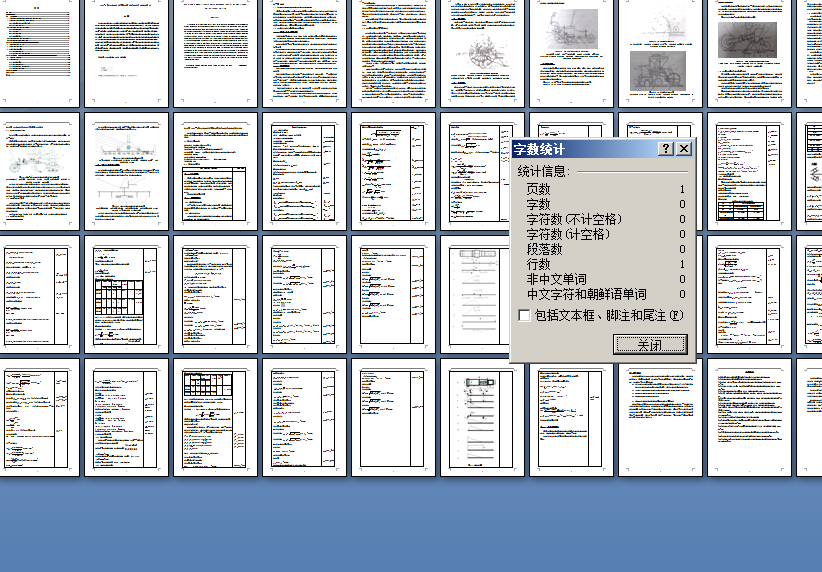Image resolution: width=822 pixels, height=572 pixels.
Task: Click the 字符数(不计空格) label
Action: (x=574, y=219)
